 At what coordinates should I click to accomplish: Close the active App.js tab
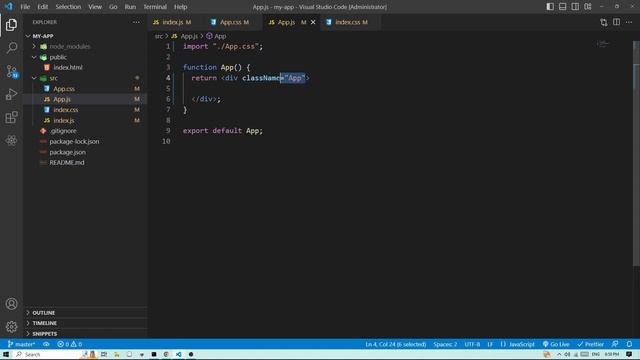313,22
